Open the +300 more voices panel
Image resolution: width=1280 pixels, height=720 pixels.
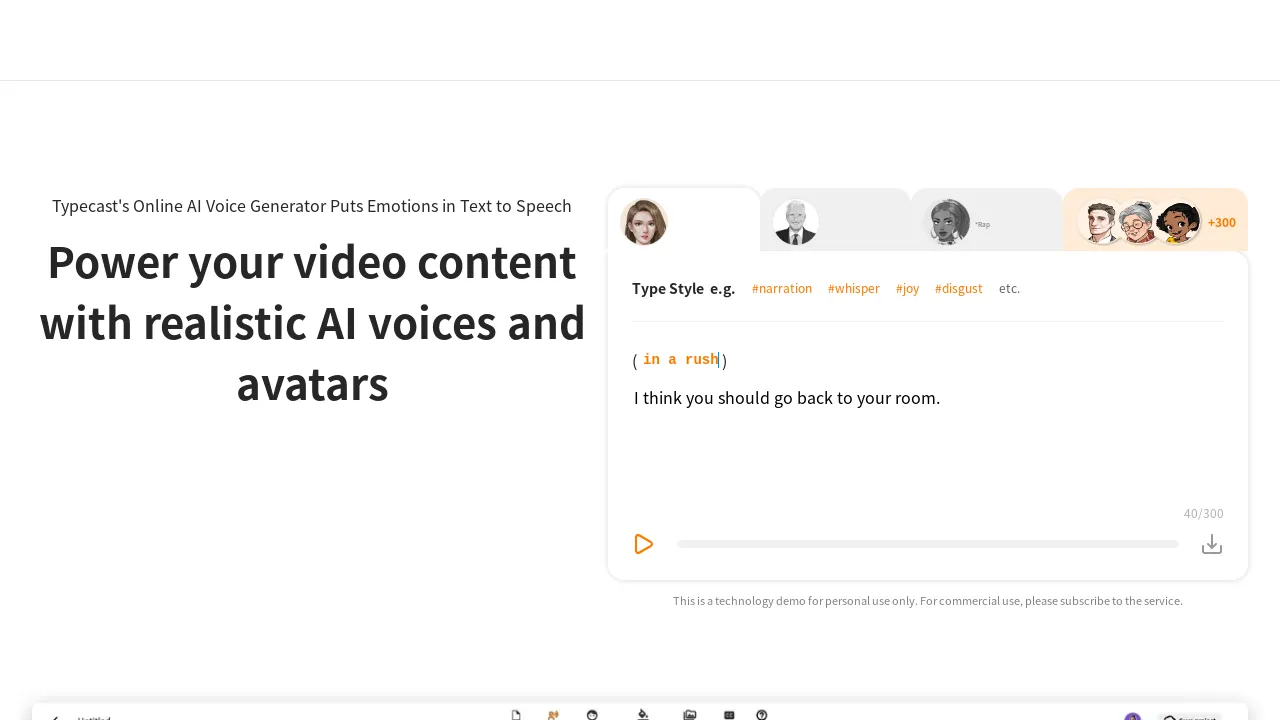(1155, 220)
